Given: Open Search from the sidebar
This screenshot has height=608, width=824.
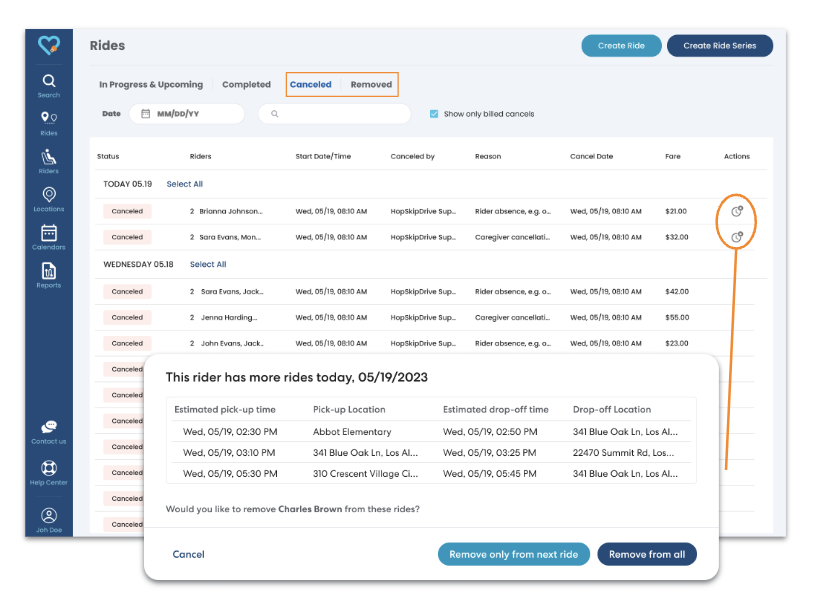Looking at the screenshot, I should click(48, 81).
